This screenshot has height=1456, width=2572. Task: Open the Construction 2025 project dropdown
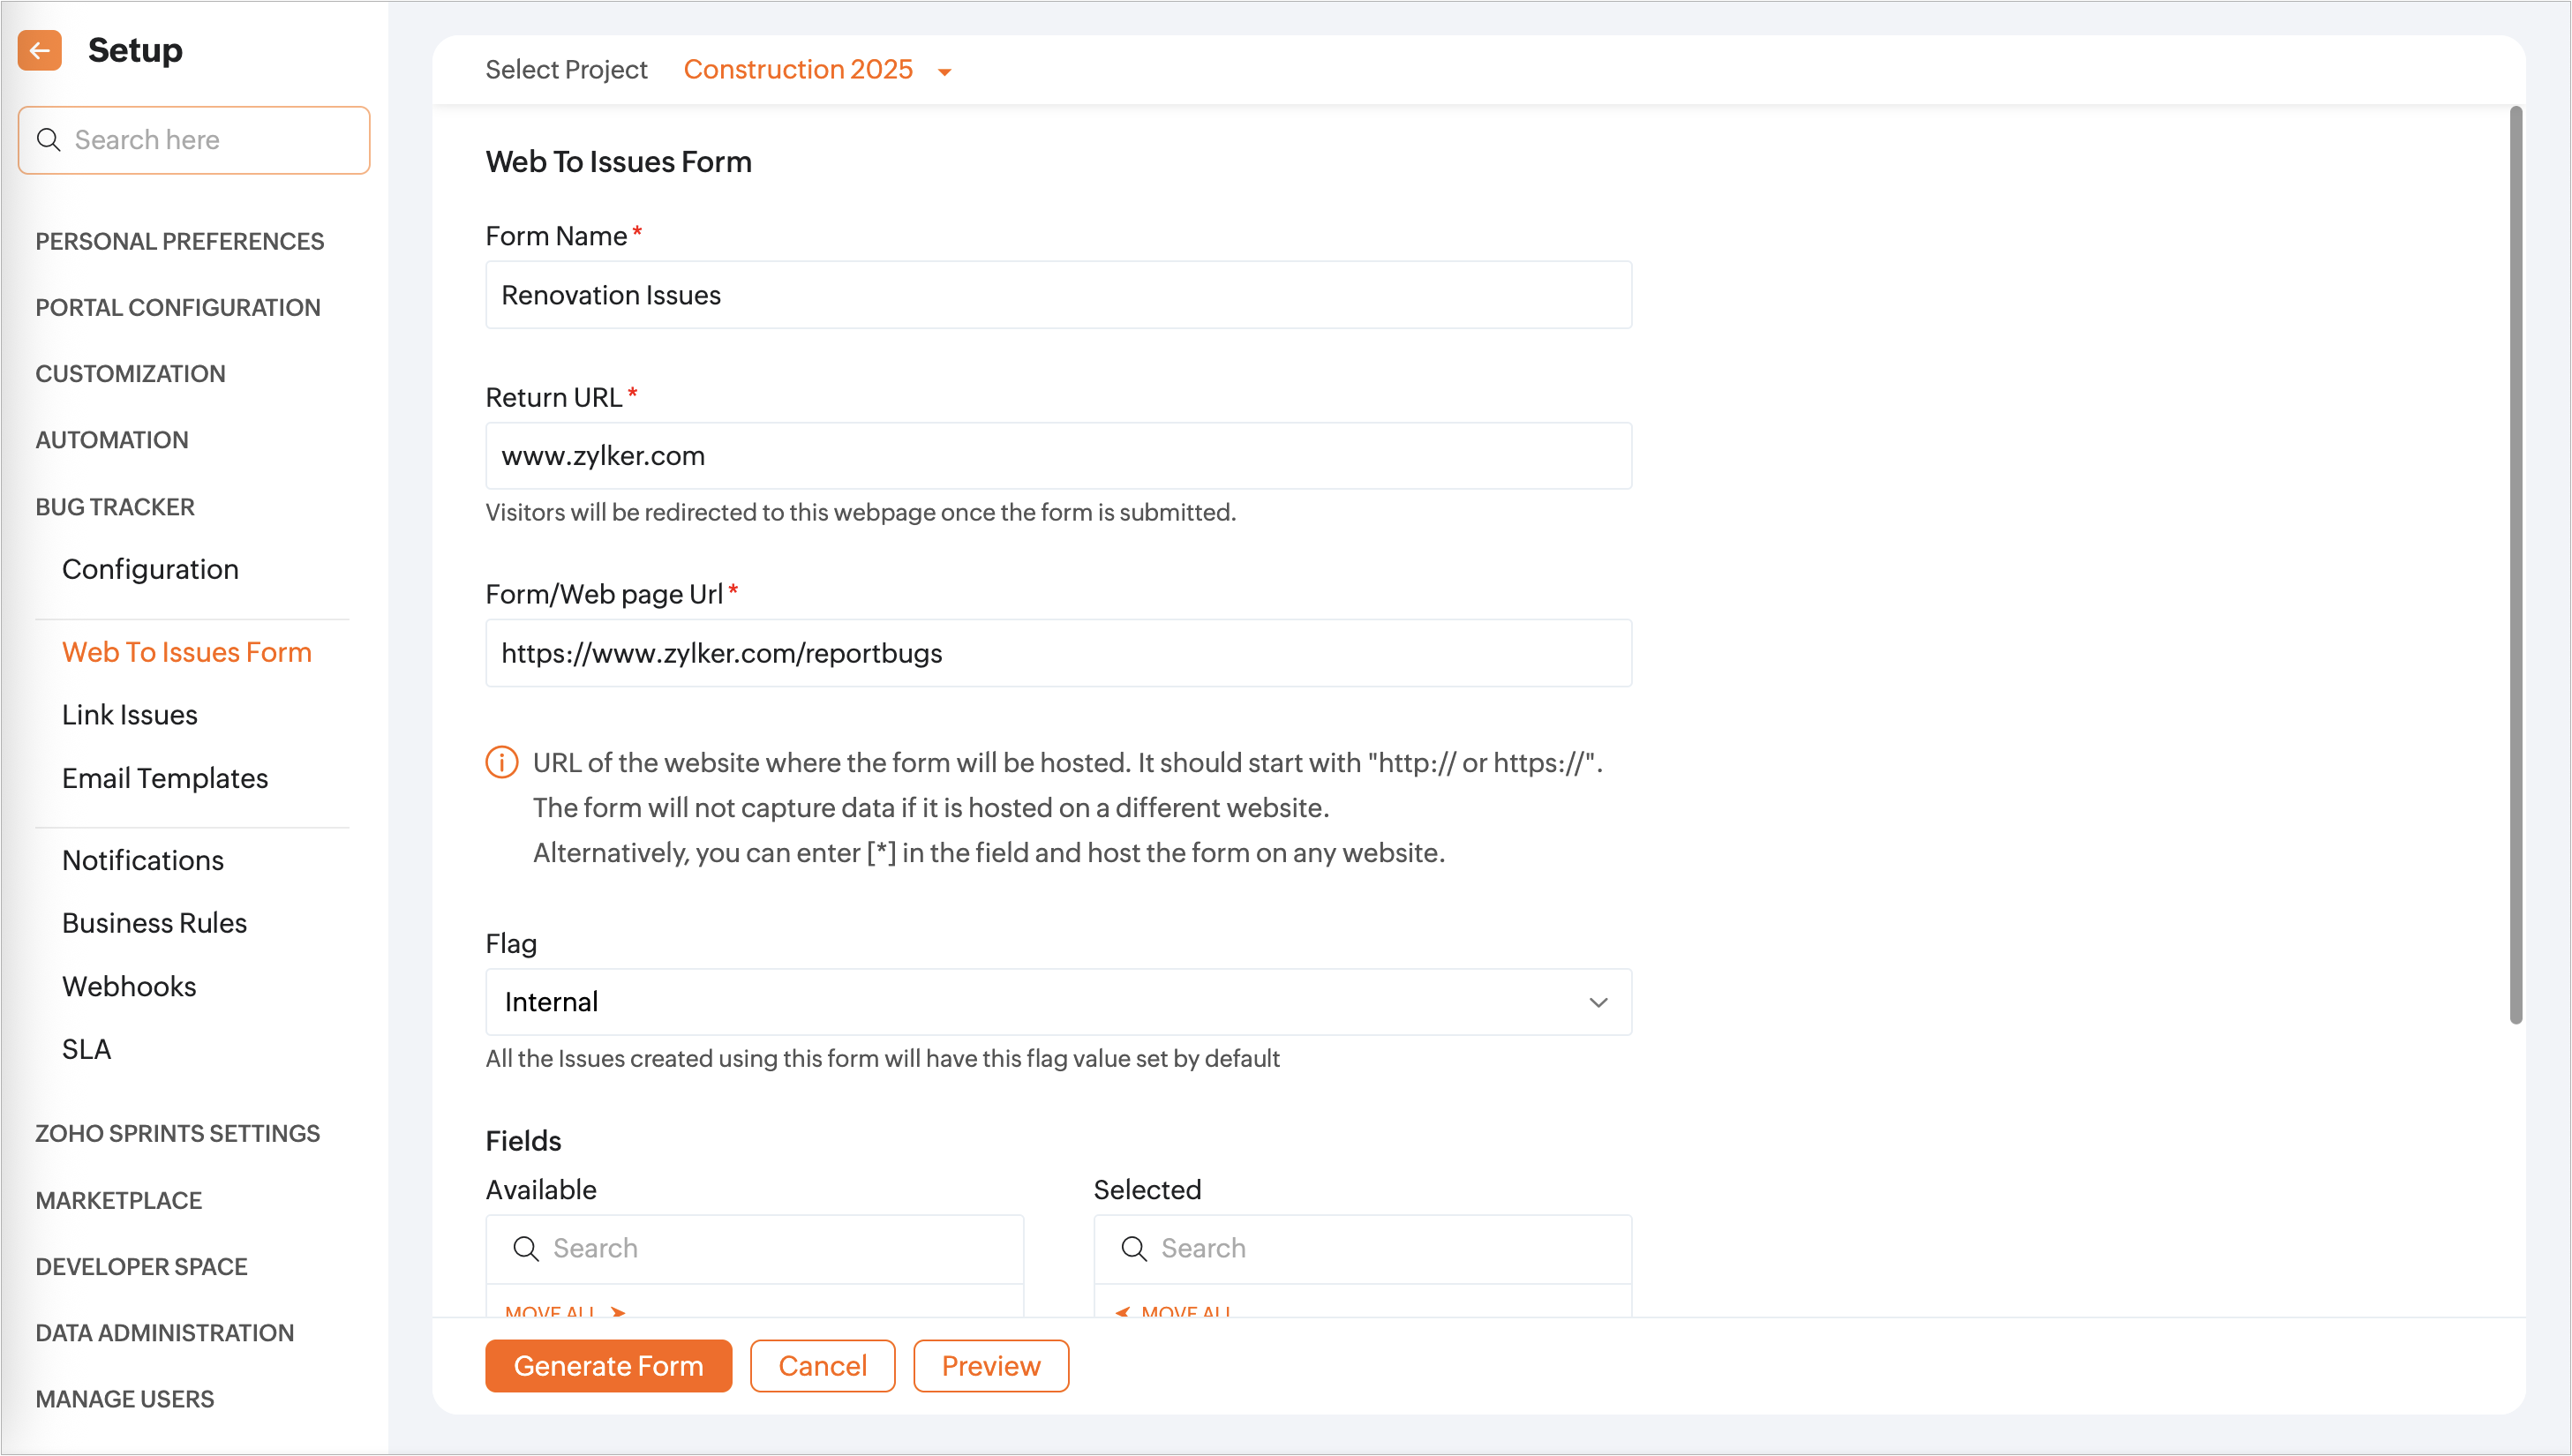point(817,70)
